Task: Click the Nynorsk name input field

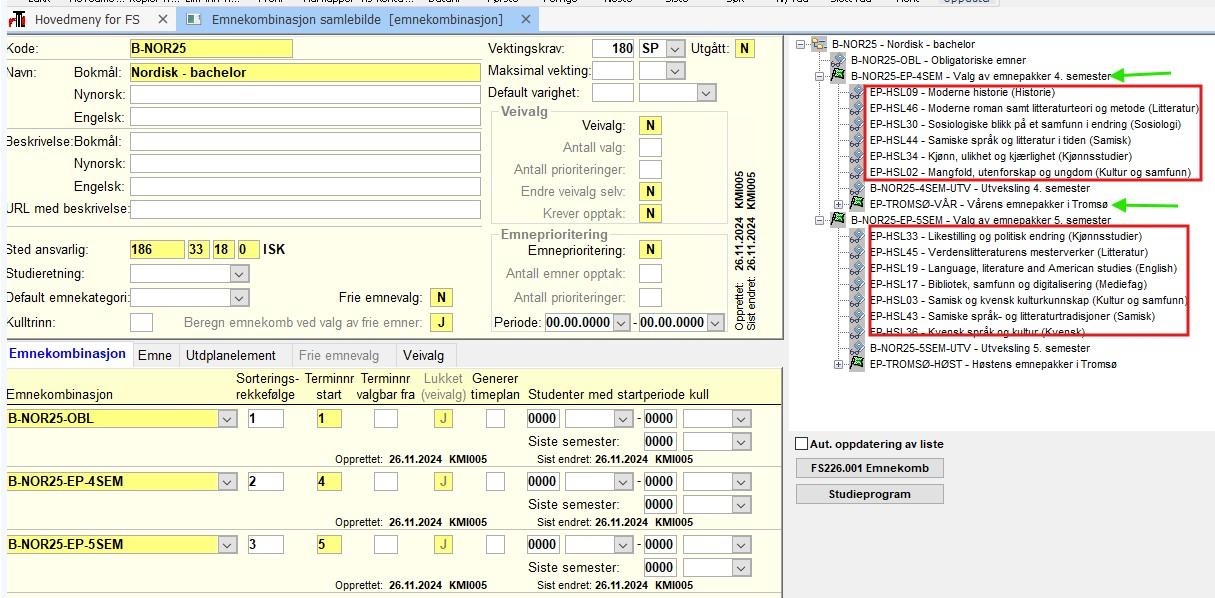Action: pyautogui.click(x=305, y=95)
